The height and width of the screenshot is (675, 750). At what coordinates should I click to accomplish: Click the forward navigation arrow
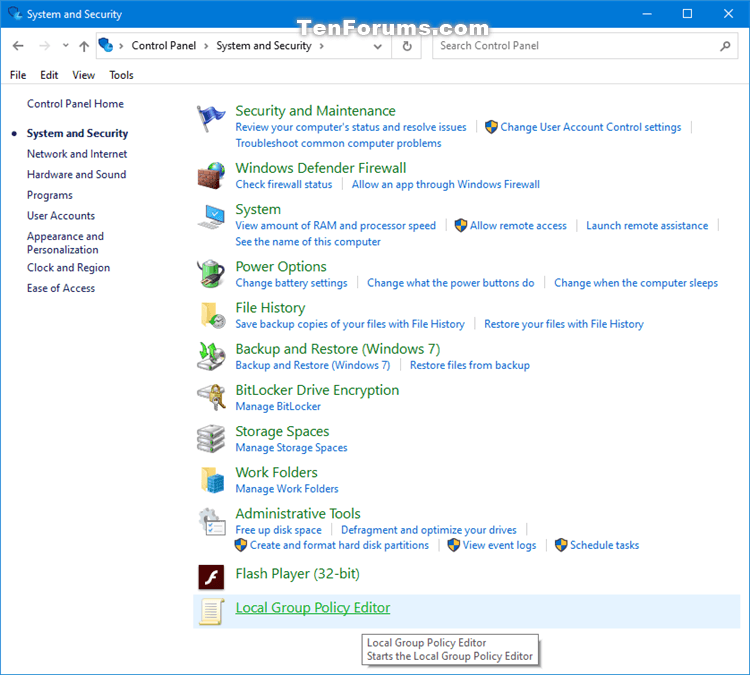point(44,46)
